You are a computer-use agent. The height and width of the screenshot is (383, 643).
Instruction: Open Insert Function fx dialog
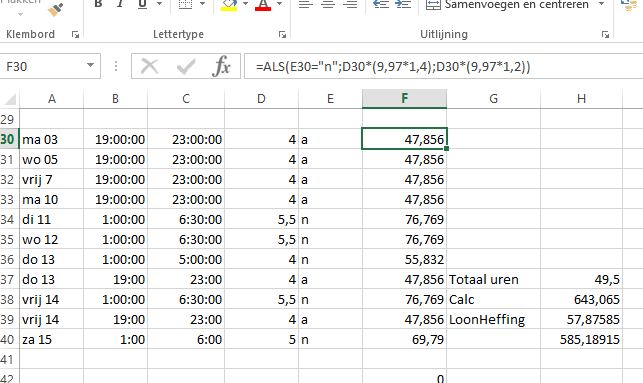tap(221, 66)
